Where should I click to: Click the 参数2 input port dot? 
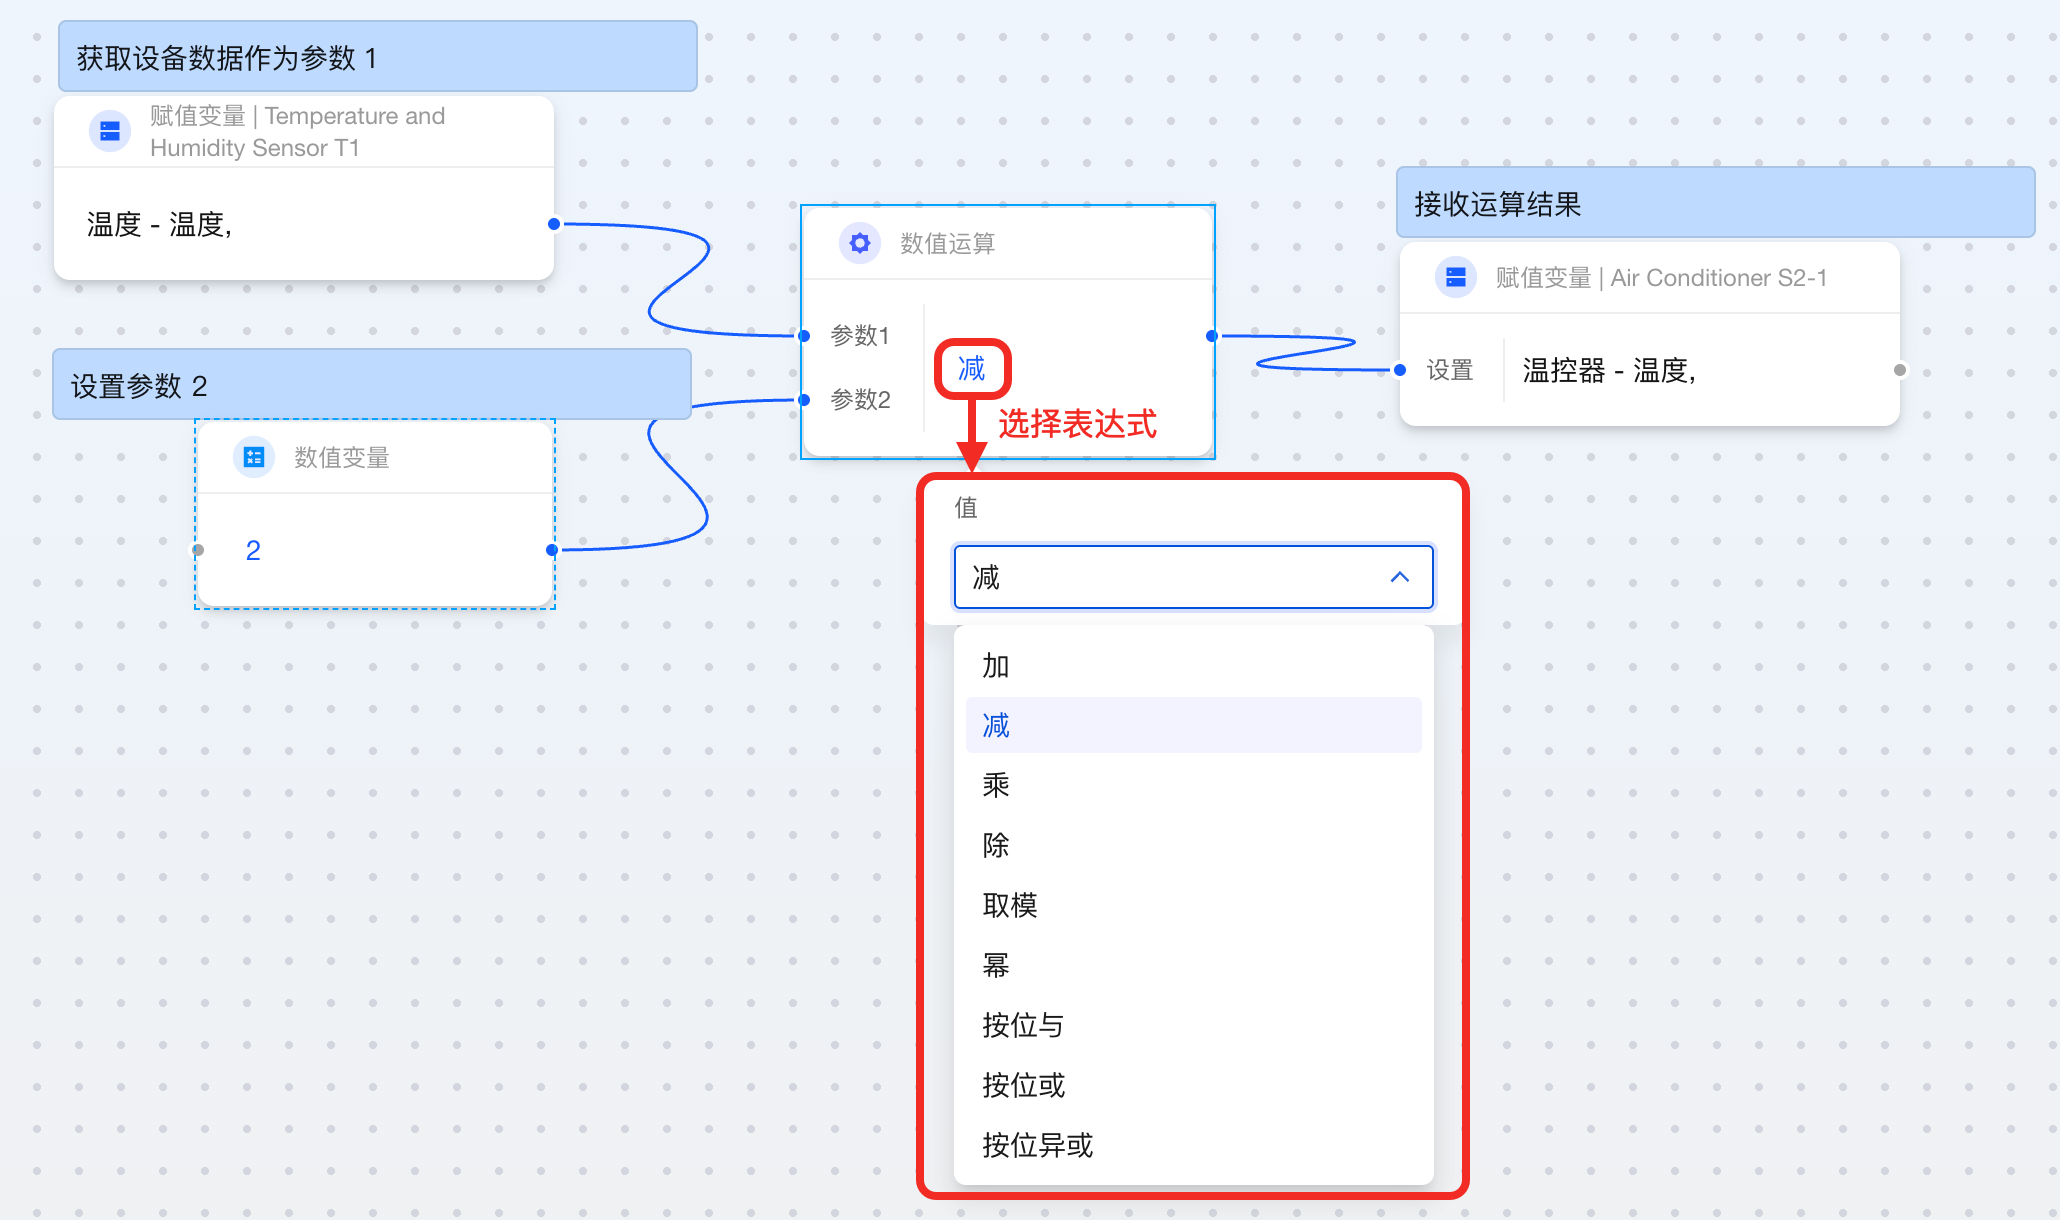pyautogui.click(x=804, y=400)
